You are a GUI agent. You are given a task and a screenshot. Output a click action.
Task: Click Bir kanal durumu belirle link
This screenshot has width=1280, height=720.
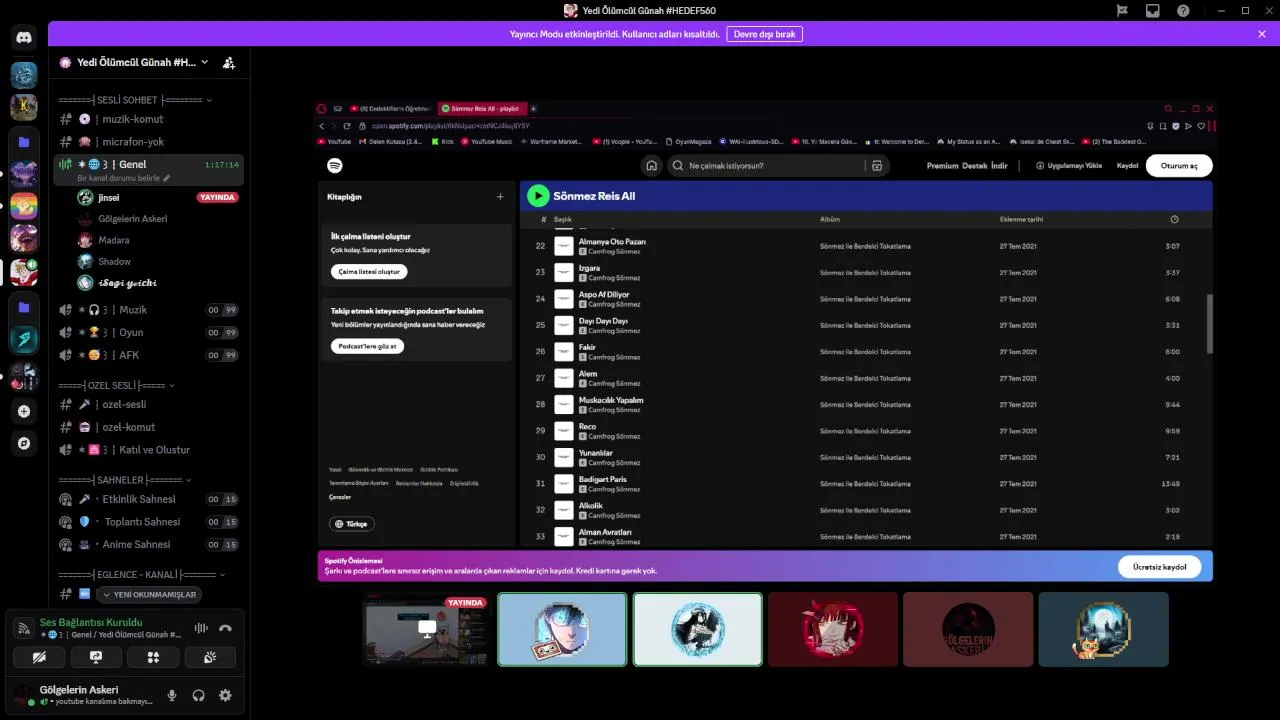click(x=123, y=178)
